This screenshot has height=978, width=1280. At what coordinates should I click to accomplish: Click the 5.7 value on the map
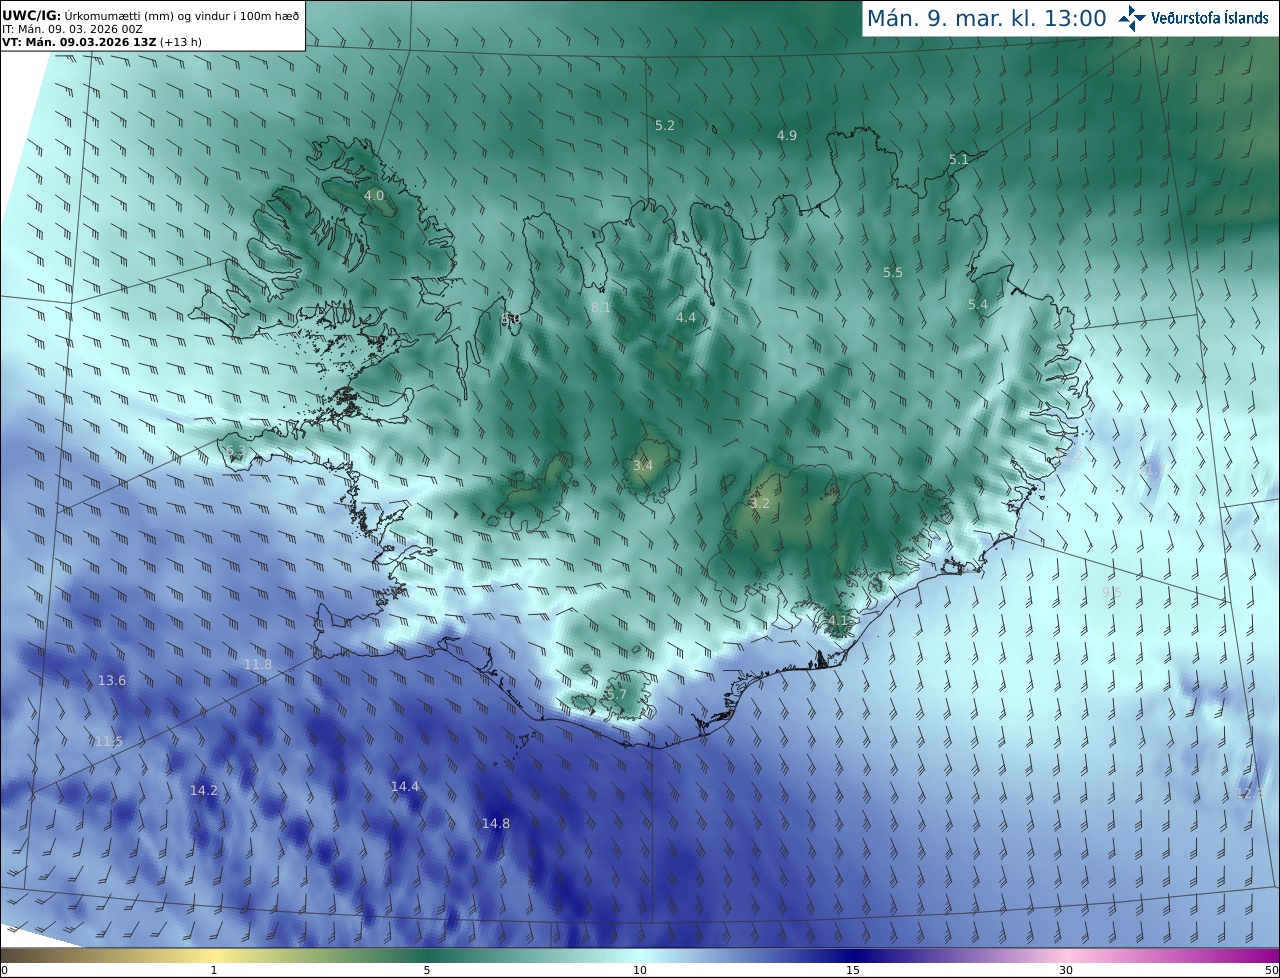pos(617,695)
